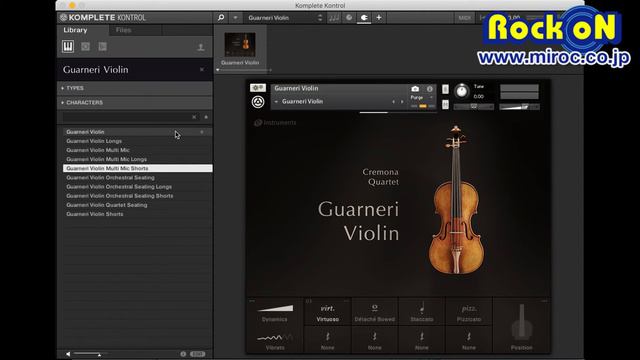
Task: Select Guarneri Violin Orchestral Seating Shorts preset
Action: [x=138, y=196]
